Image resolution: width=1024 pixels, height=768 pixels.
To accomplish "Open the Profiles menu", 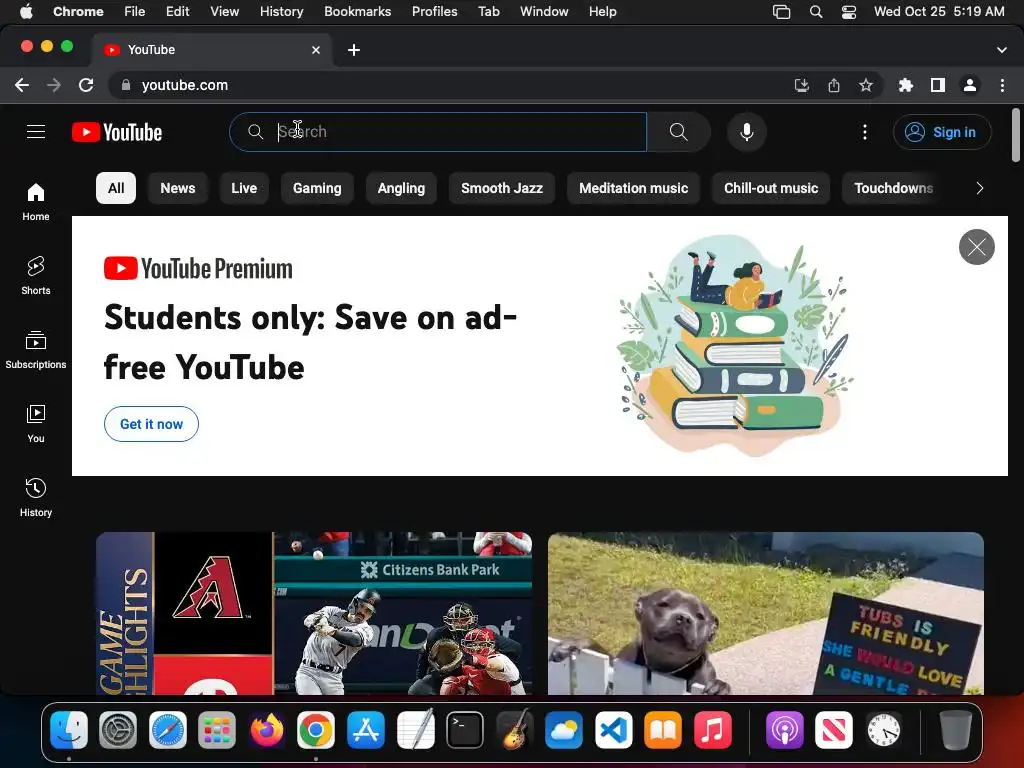I will [434, 12].
